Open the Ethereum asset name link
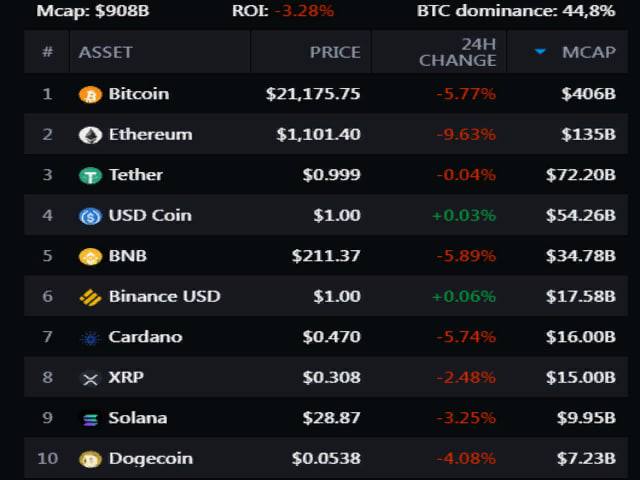Image resolution: width=640 pixels, height=480 pixels. point(150,135)
